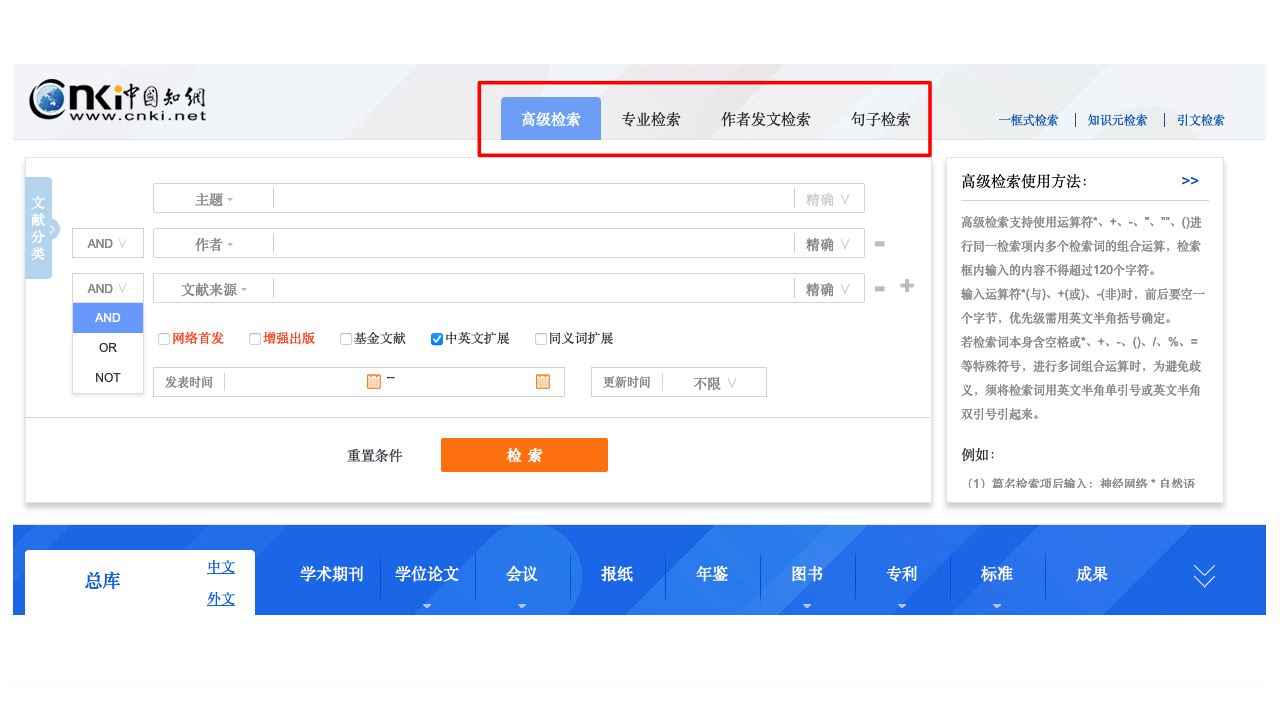
Task: Open the end date calendar picker
Action: tap(543, 381)
